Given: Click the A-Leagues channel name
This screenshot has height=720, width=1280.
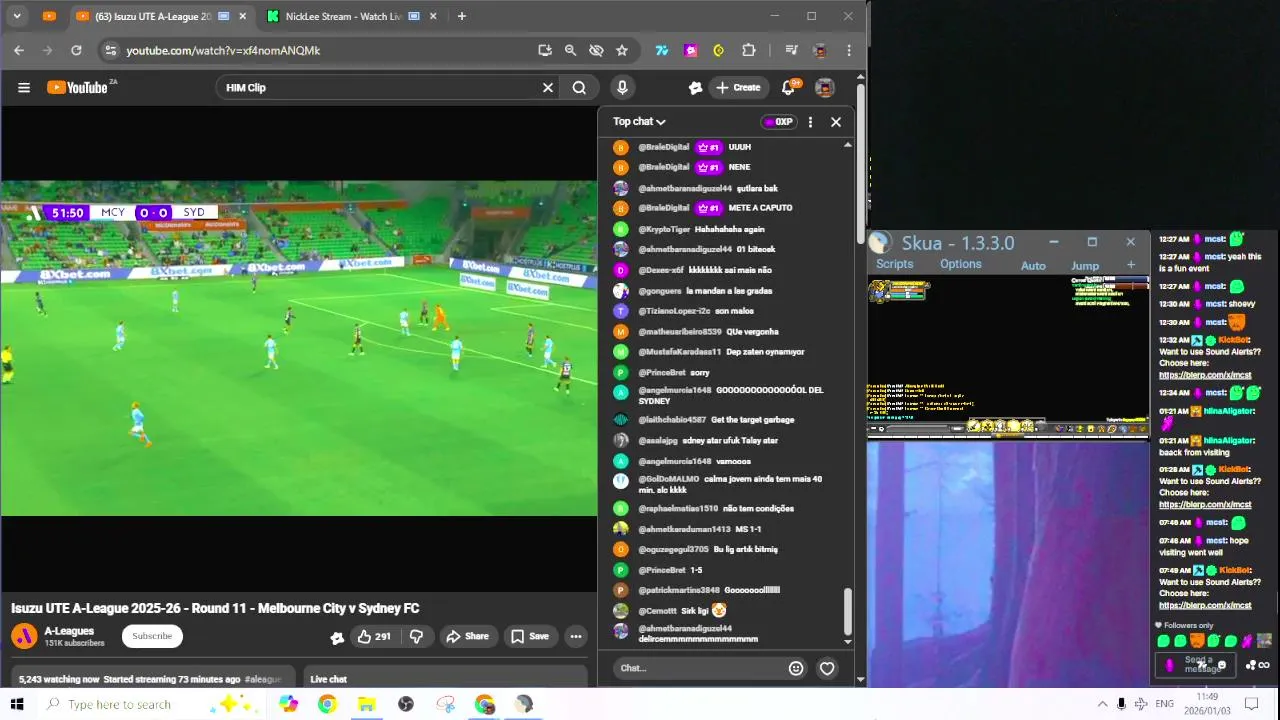Looking at the screenshot, I should (69, 631).
